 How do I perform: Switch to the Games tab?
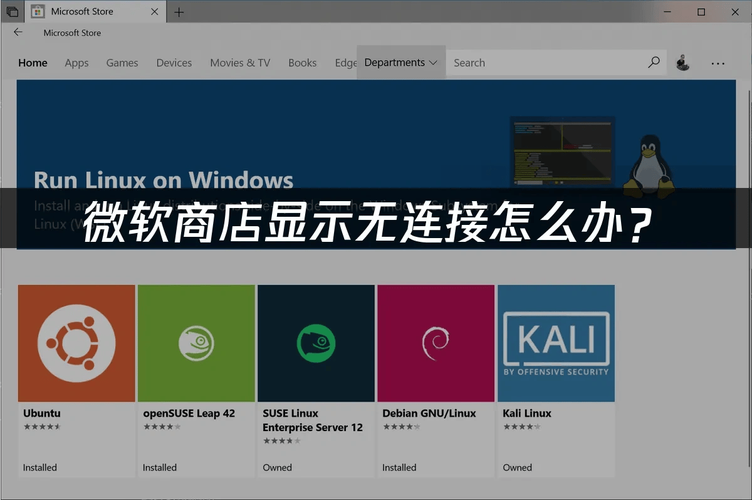(x=122, y=63)
